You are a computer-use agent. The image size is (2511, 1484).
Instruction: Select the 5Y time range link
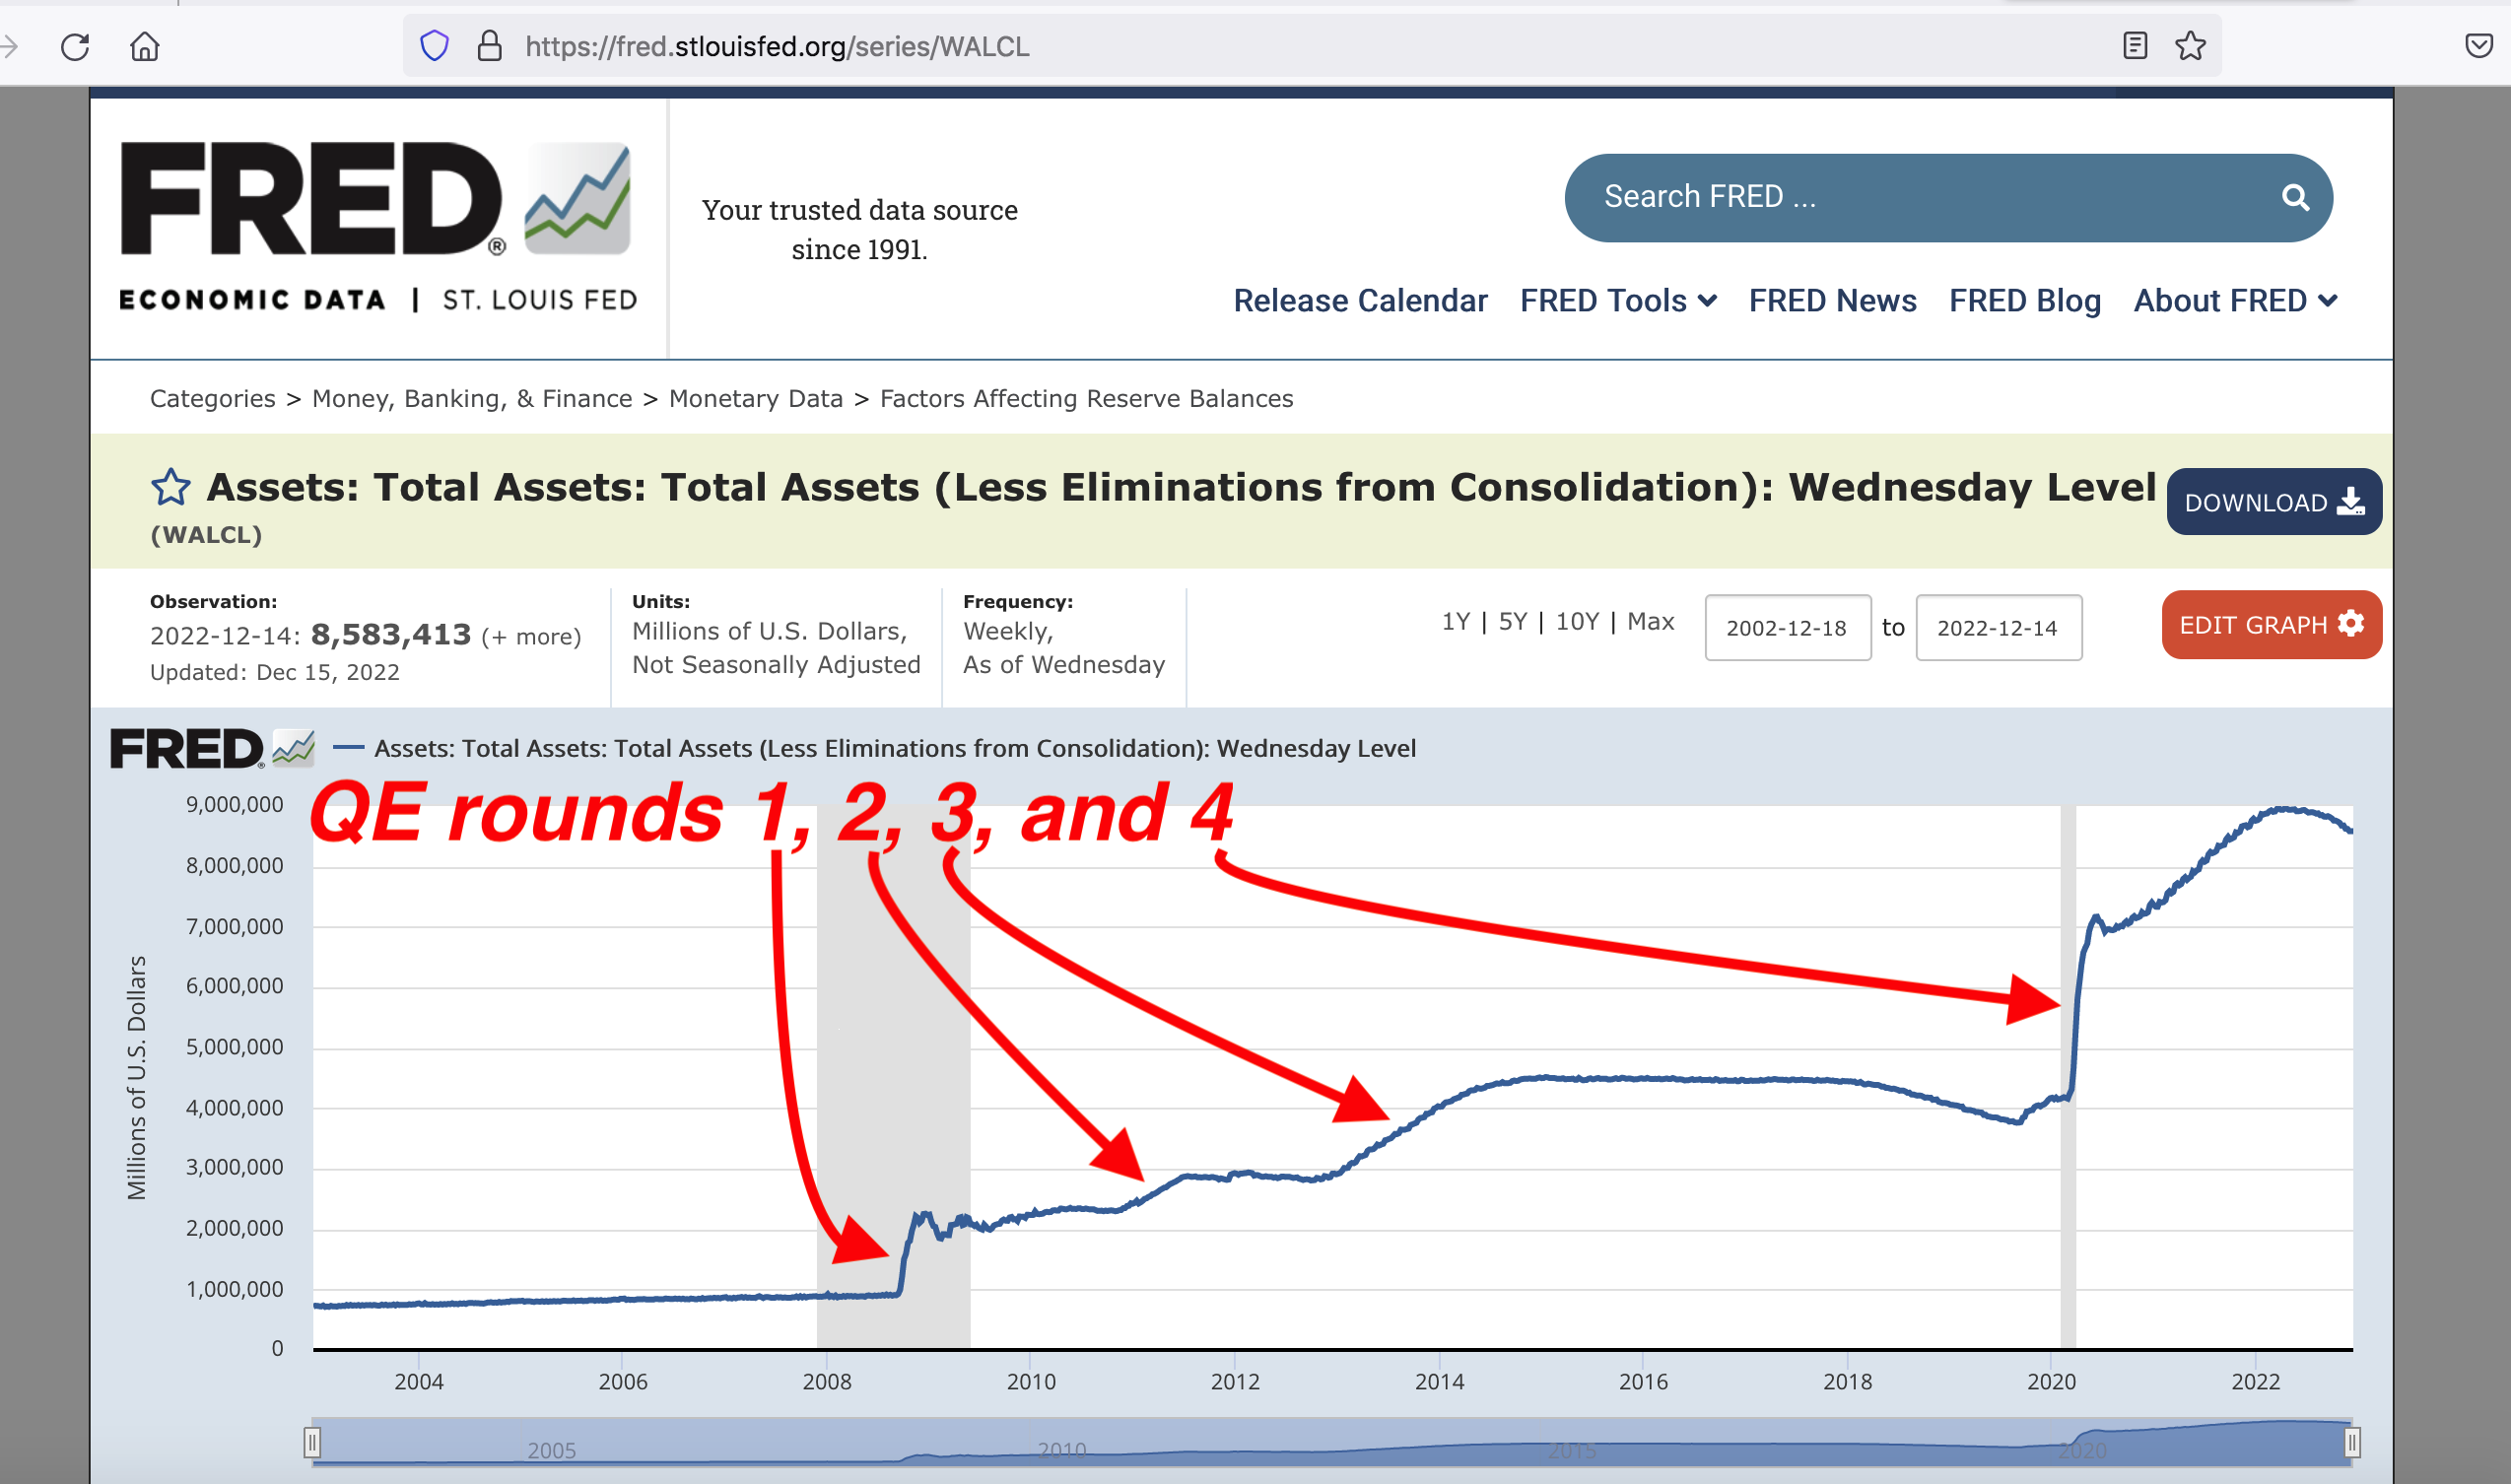[1512, 622]
